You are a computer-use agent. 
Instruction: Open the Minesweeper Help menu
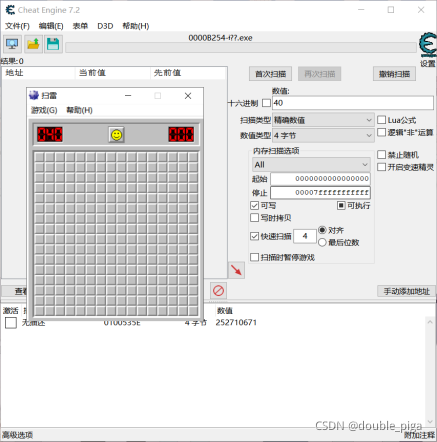79,110
